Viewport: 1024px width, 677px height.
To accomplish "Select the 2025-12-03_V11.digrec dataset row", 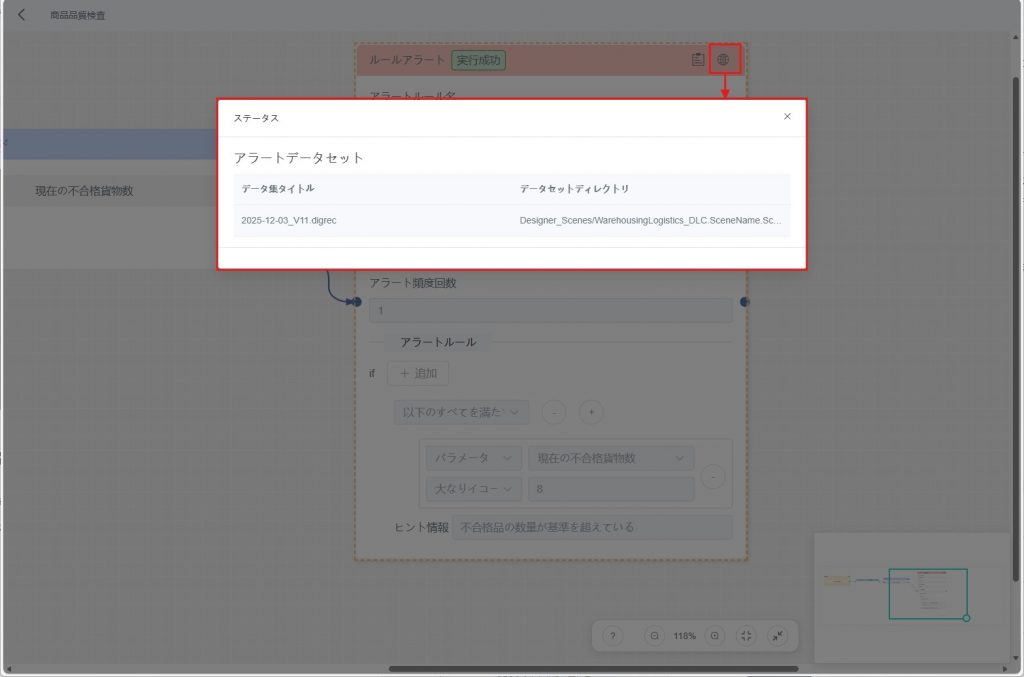I will (x=511, y=220).
